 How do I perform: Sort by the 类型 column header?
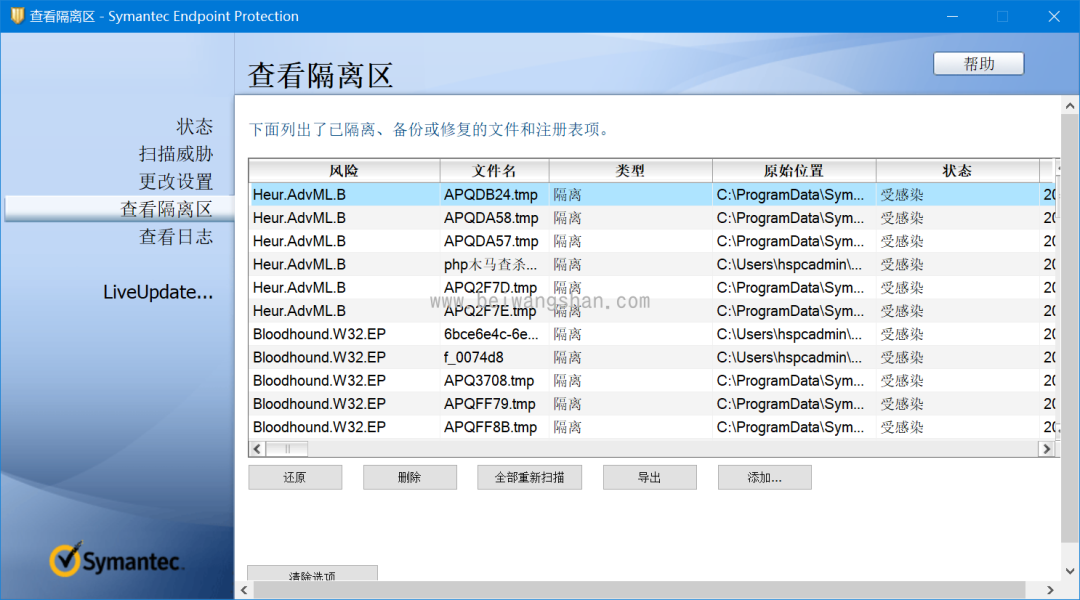[x=630, y=171]
